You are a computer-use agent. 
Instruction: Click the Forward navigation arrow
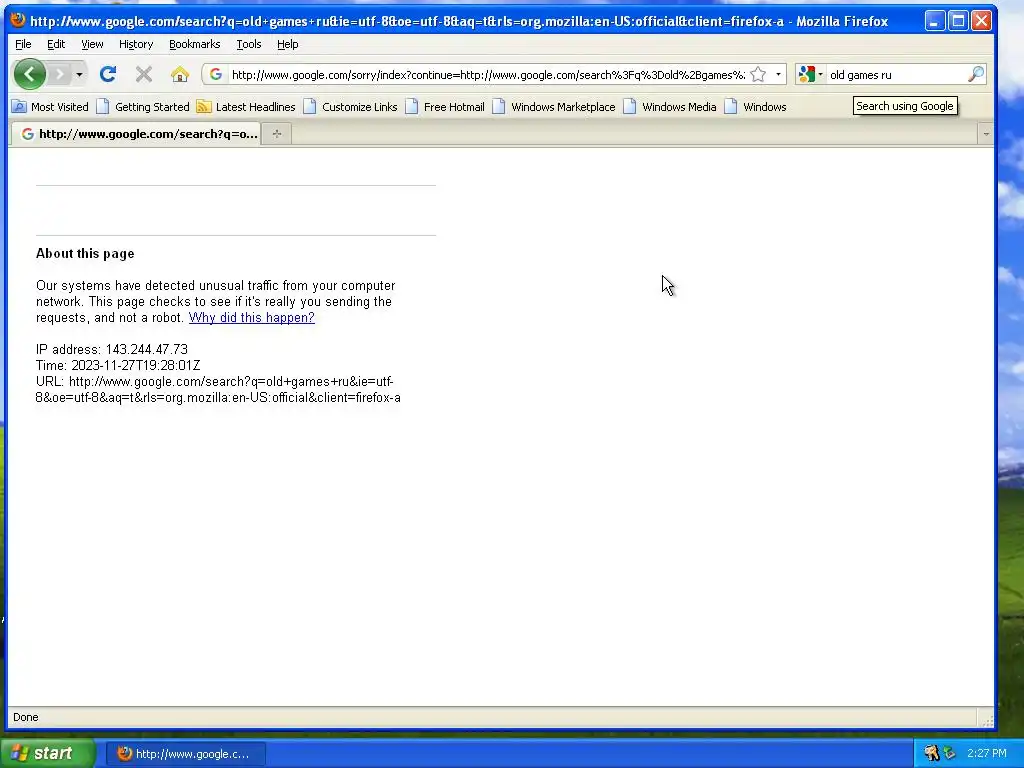tap(59, 74)
